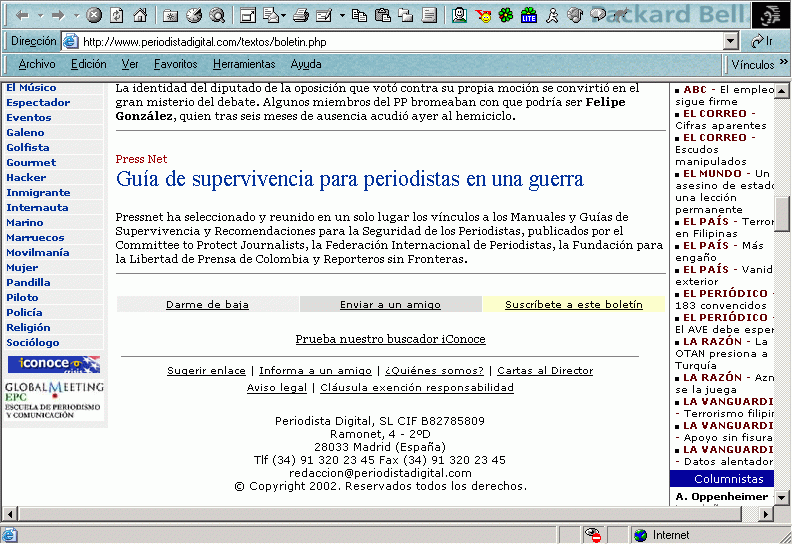Click the kangaroo toolbar icon
This screenshot has width=792, height=544.
pyautogui.click(x=620, y=16)
